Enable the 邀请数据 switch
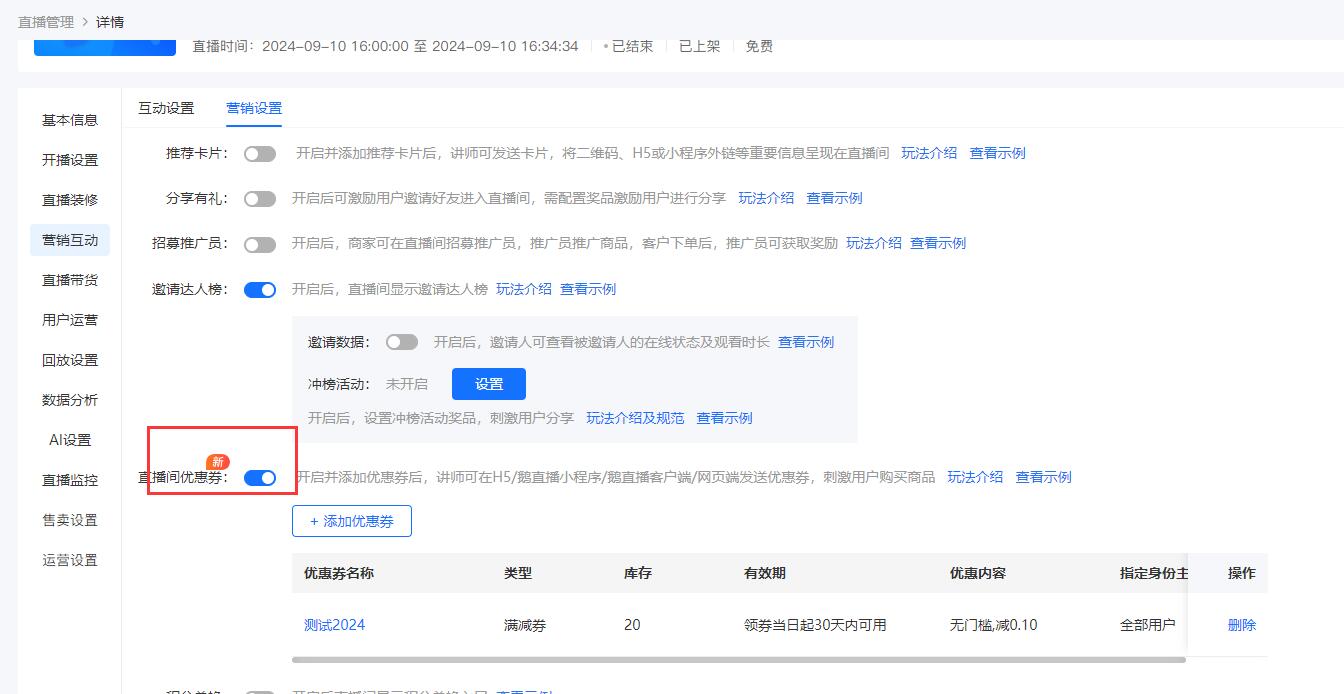This screenshot has height=694, width=1344. pyautogui.click(x=401, y=341)
